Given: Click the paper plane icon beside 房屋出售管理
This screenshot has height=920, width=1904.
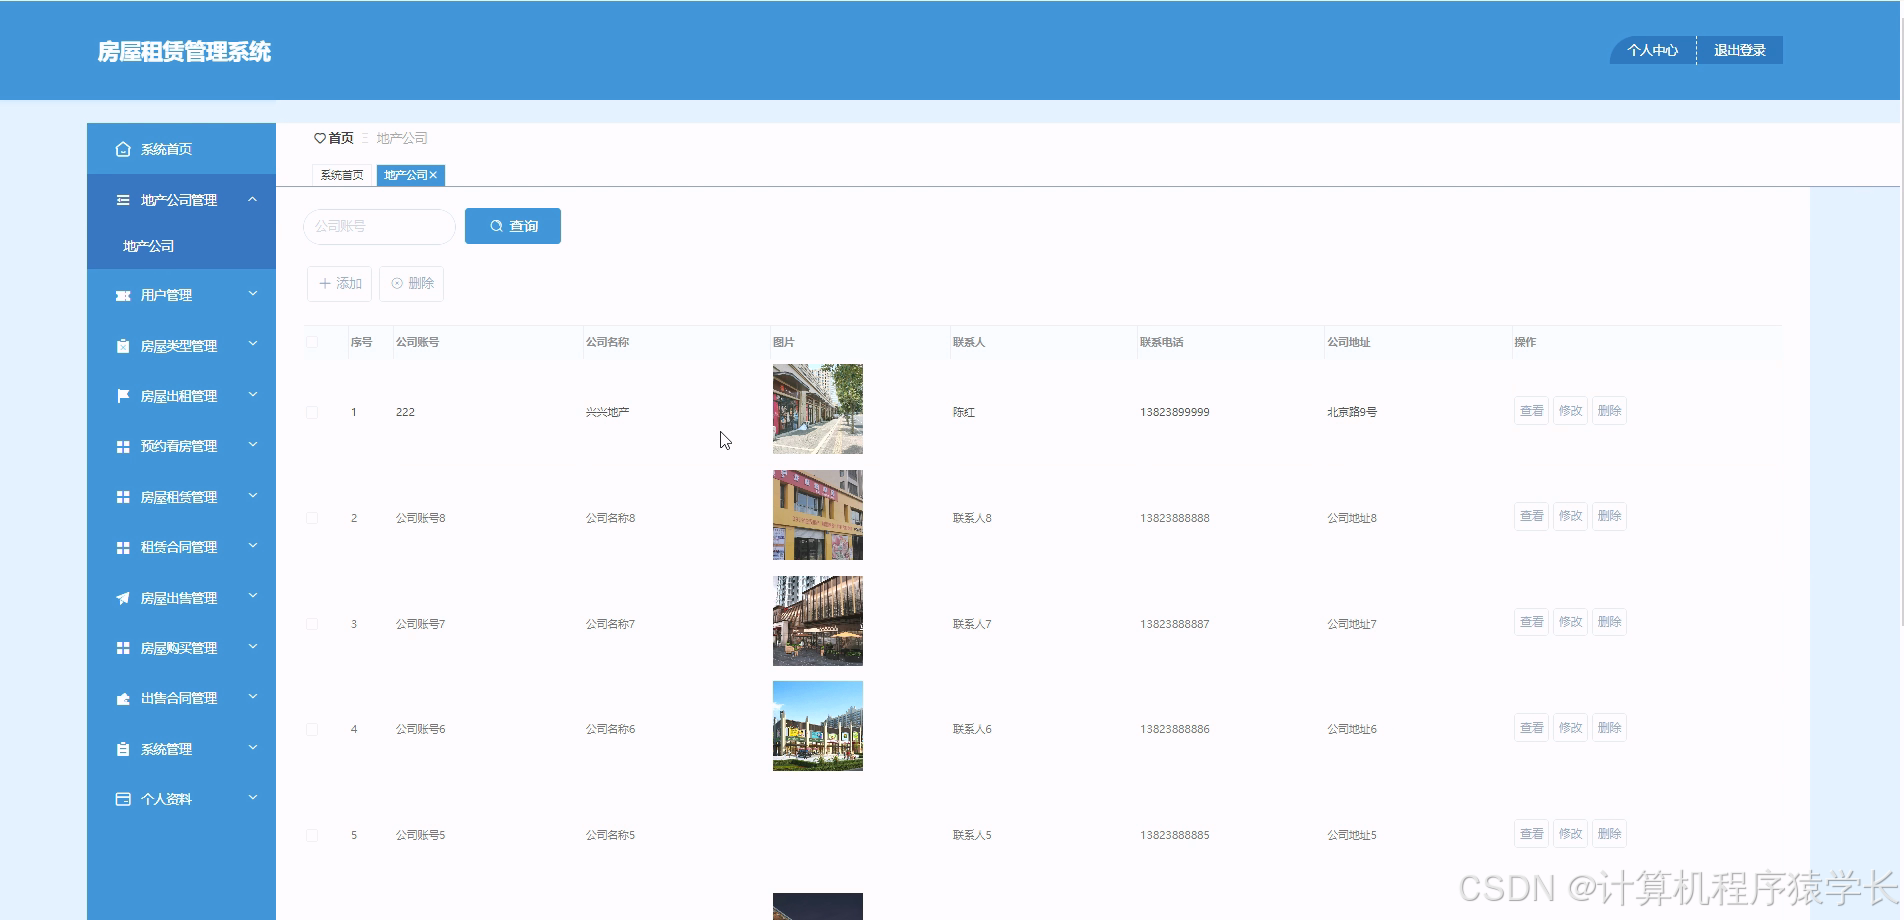Looking at the screenshot, I should click(123, 598).
